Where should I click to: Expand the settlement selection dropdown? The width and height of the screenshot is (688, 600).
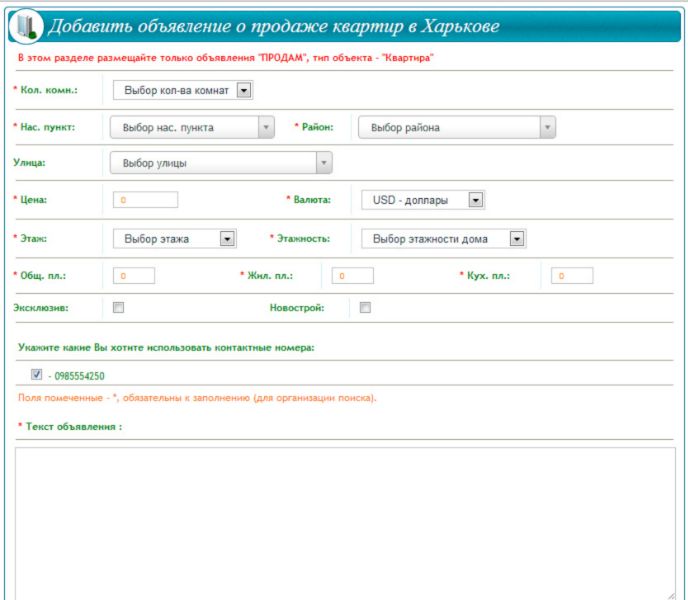192,128
